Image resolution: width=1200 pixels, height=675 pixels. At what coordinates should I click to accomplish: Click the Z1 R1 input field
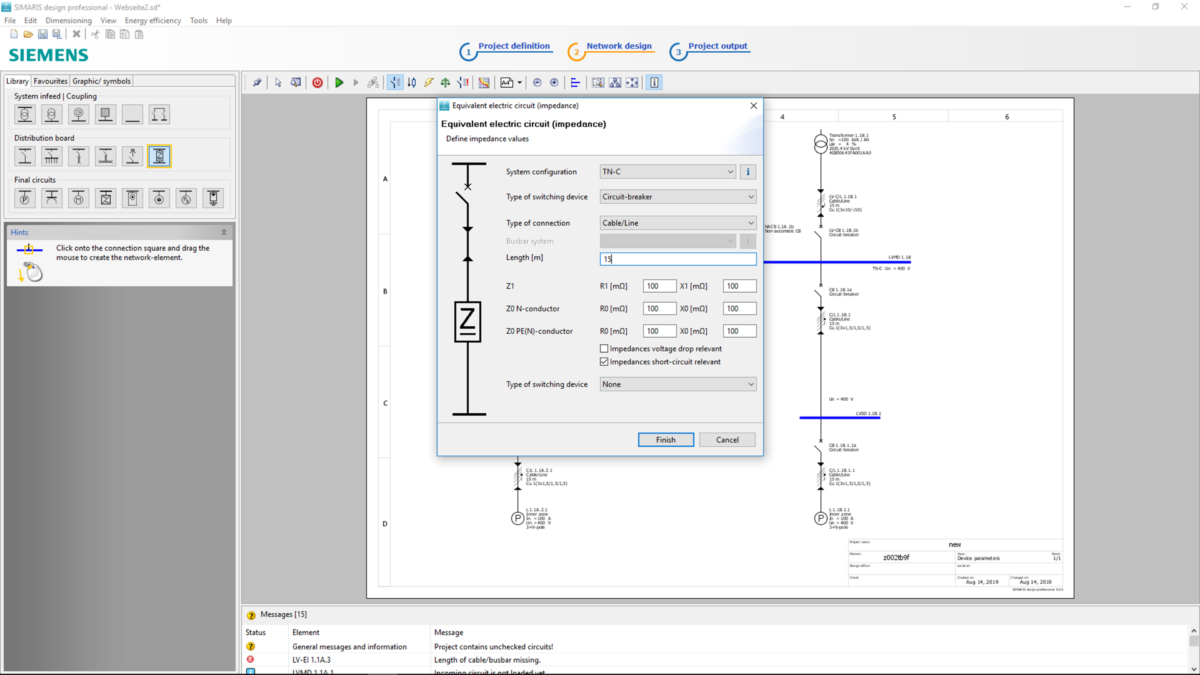pyautogui.click(x=660, y=286)
